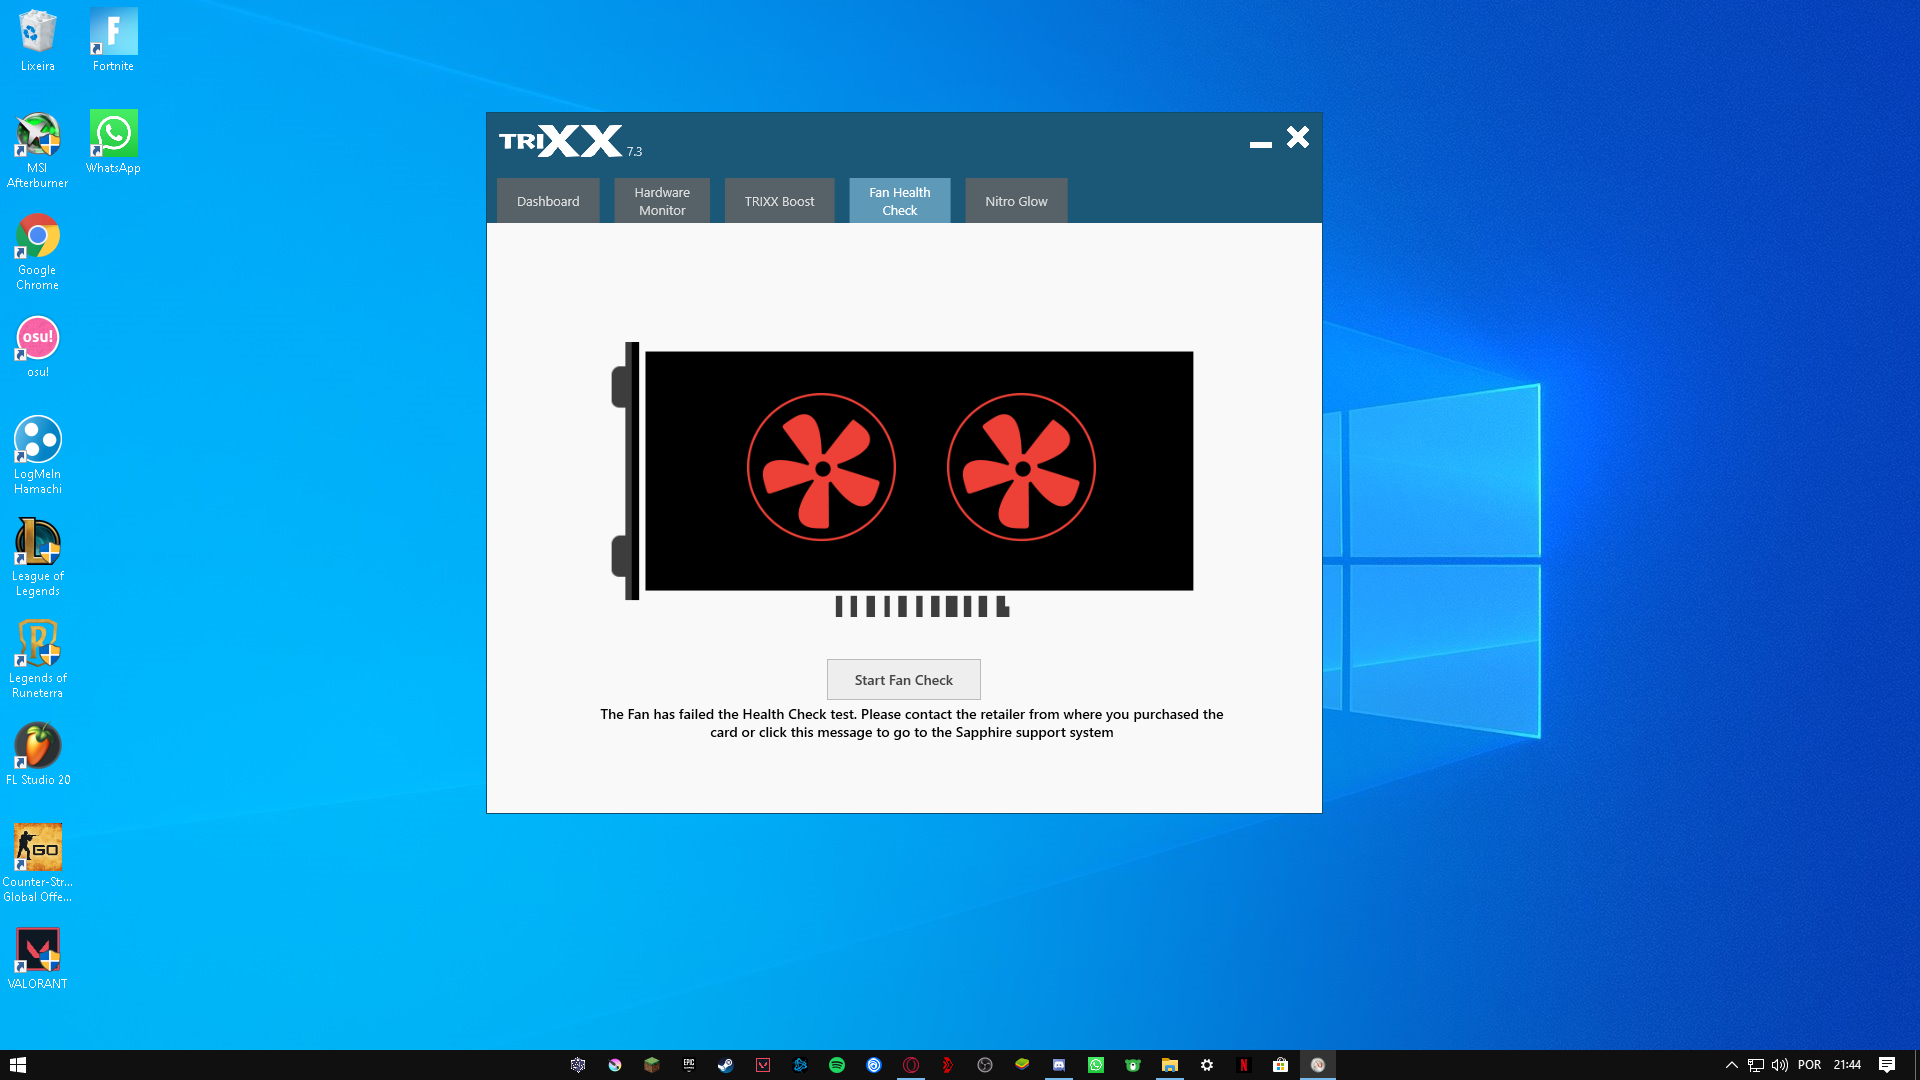The height and width of the screenshot is (1080, 1920).
Task: Select the Fortnite desktop shortcut
Action: pos(113,41)
